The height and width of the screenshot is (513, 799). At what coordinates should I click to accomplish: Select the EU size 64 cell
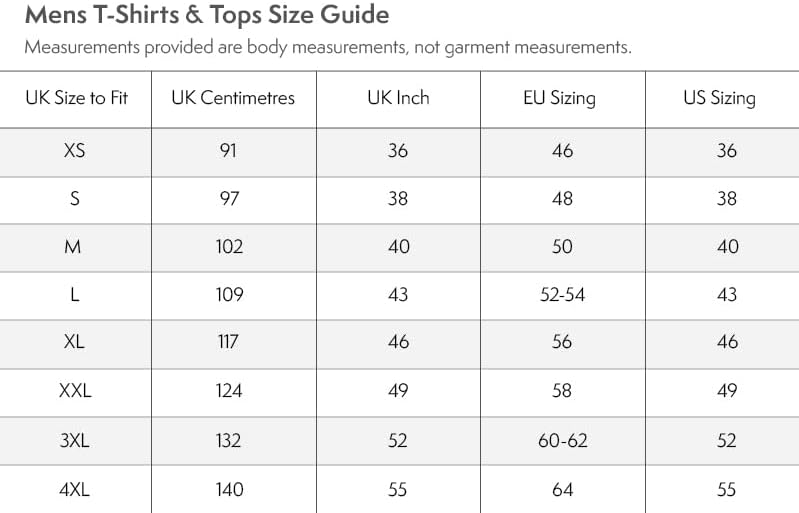pyautogui.click(x=562, y=490)
